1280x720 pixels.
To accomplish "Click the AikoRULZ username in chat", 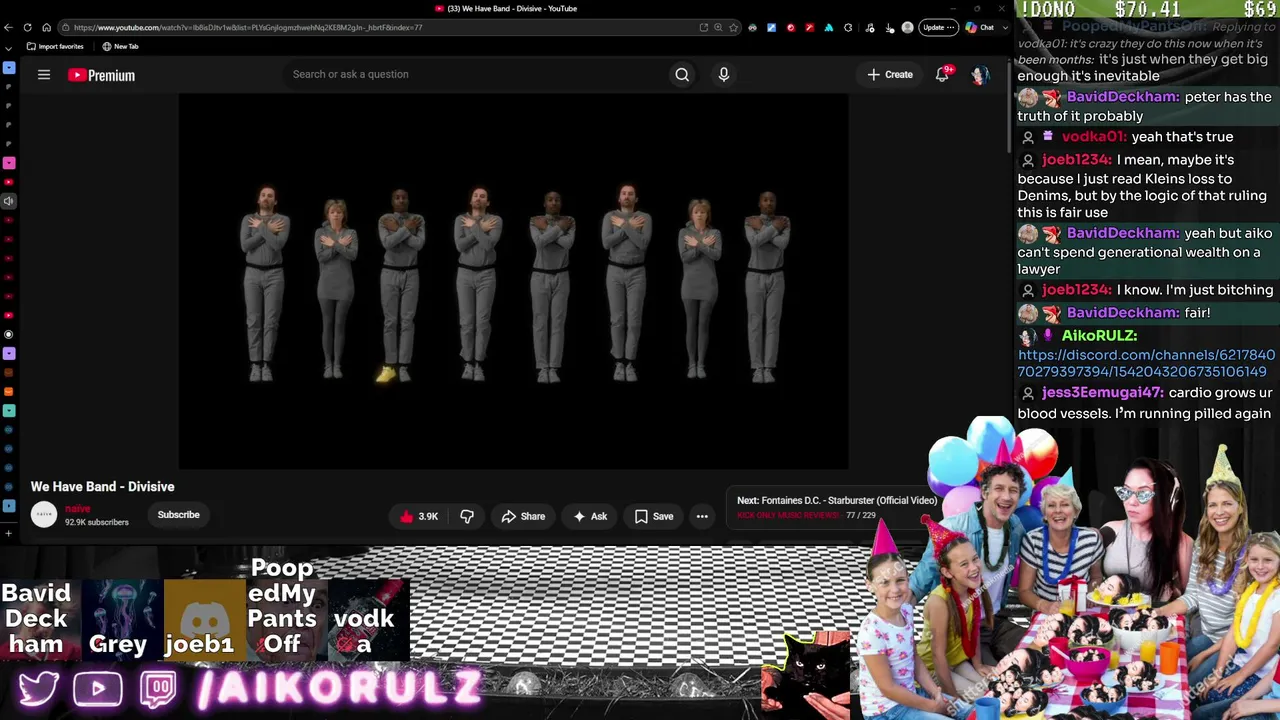I will click(x=1099, y=336).
